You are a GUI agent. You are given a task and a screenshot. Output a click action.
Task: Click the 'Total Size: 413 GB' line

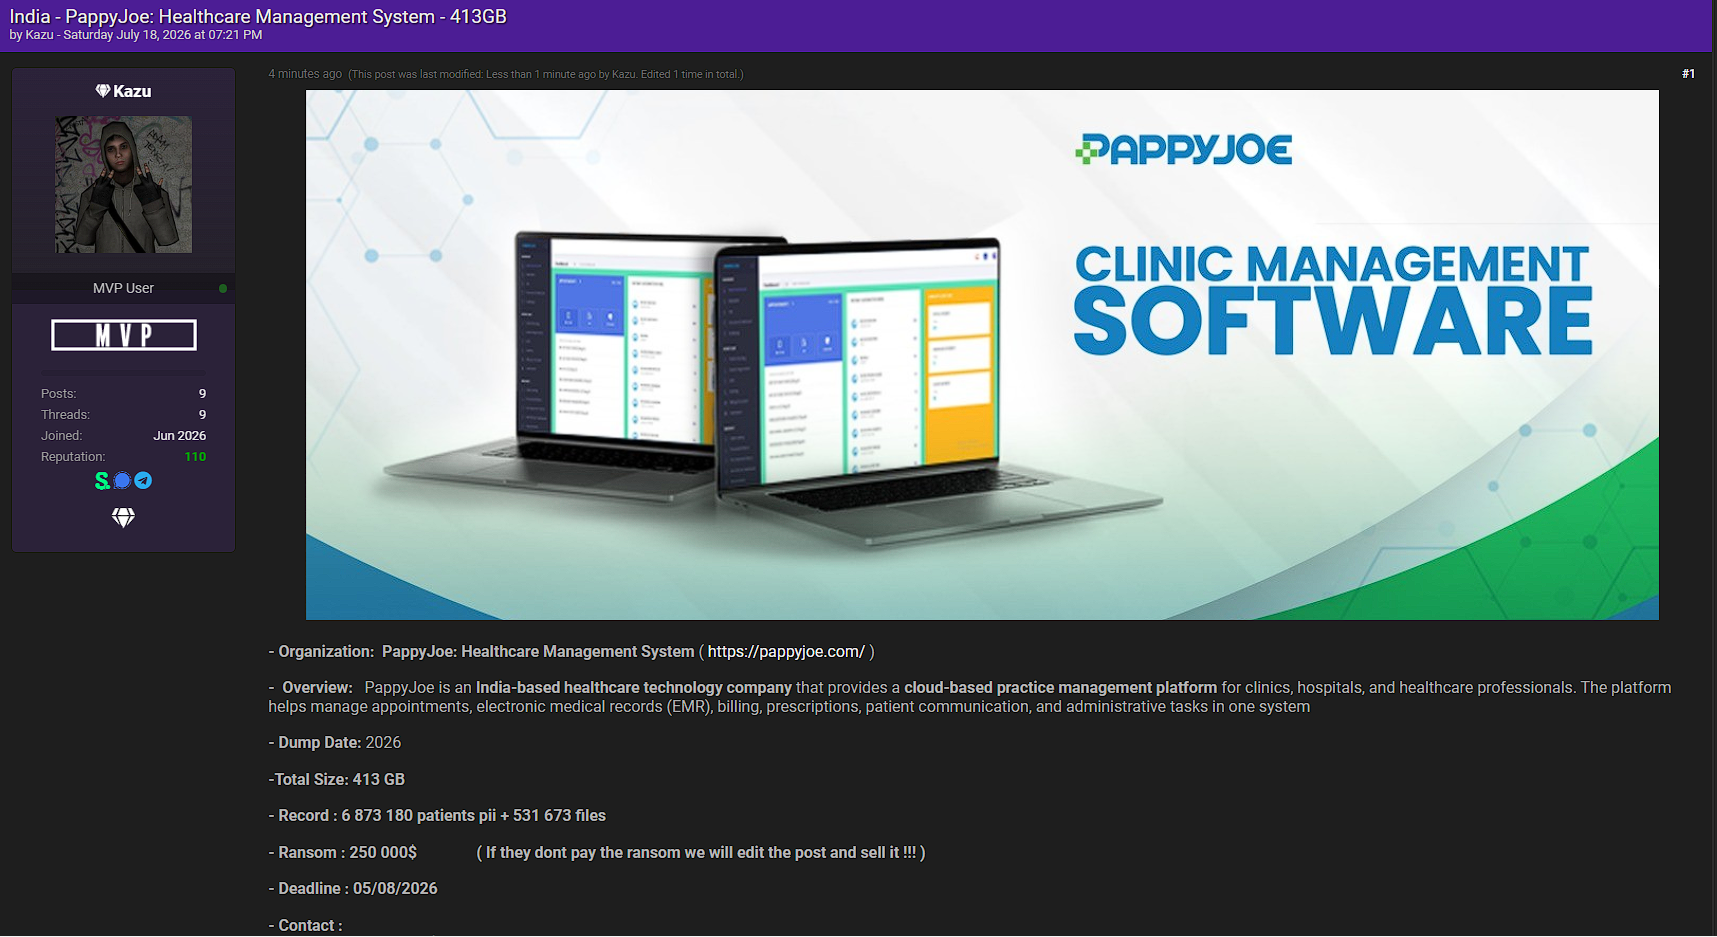click(336, 780)
